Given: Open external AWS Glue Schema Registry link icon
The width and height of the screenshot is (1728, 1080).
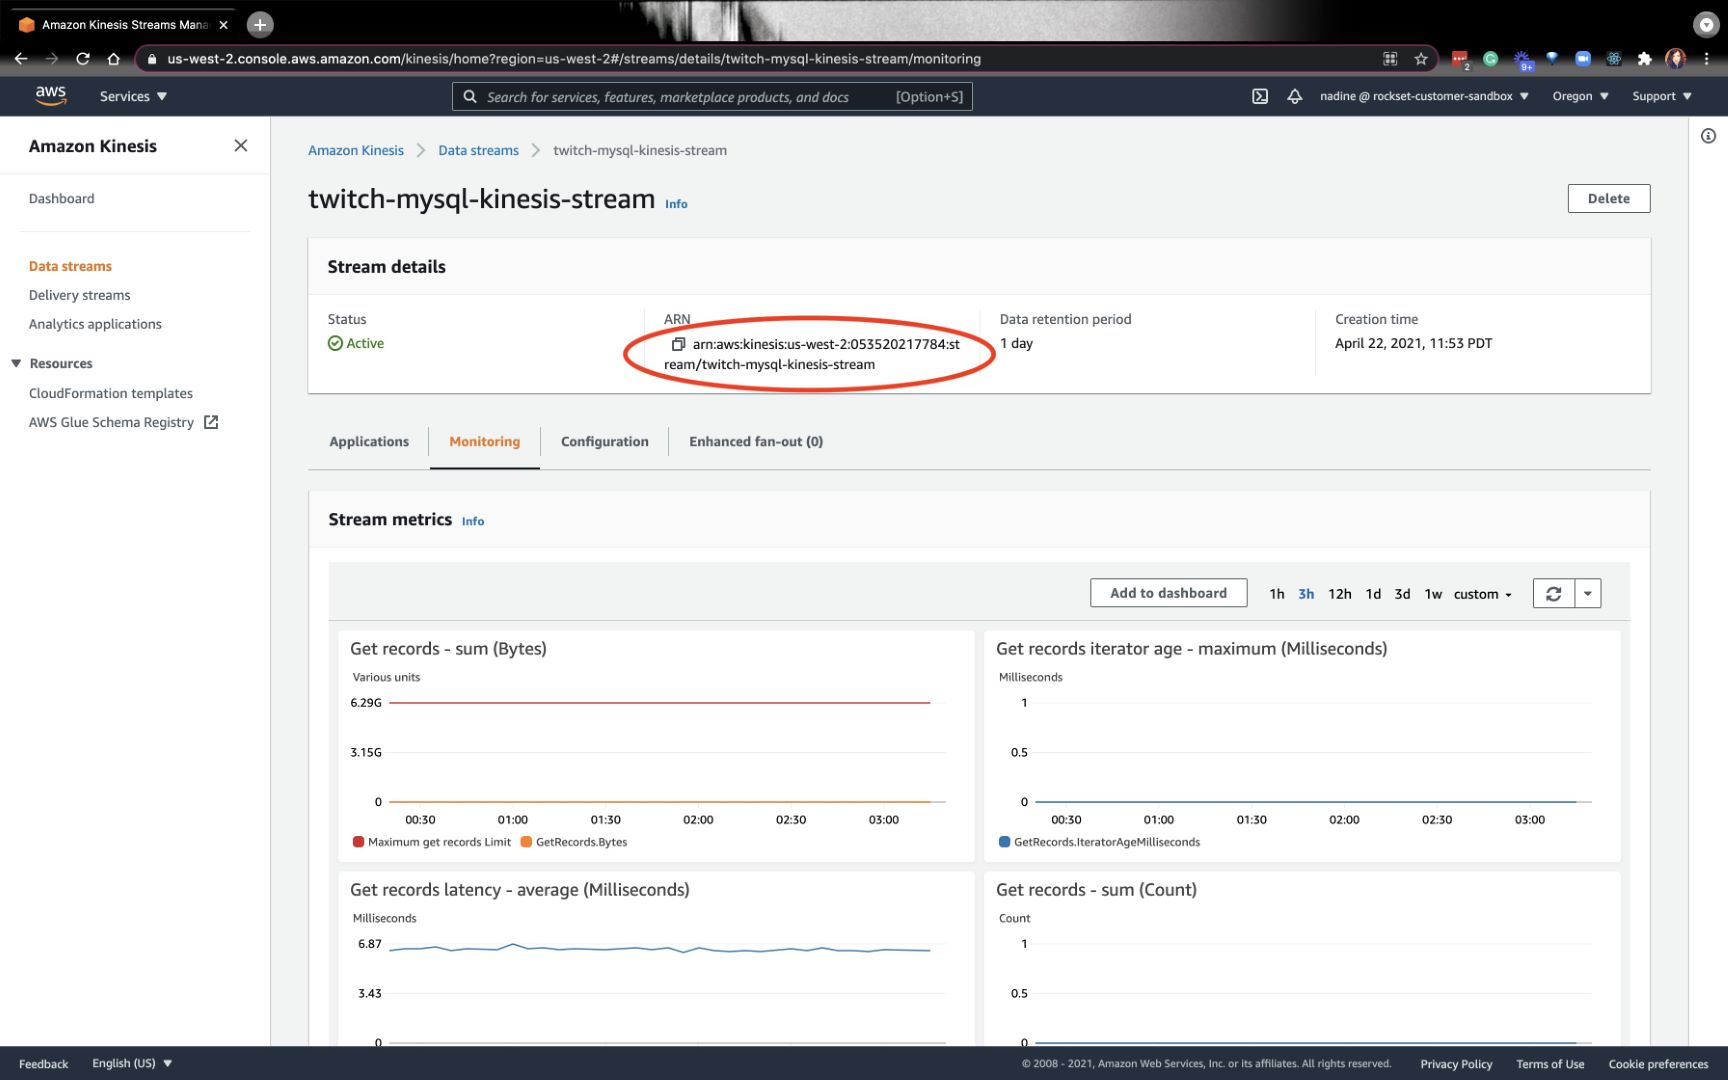Looking at the screenshot, I should tap(211, 422).
